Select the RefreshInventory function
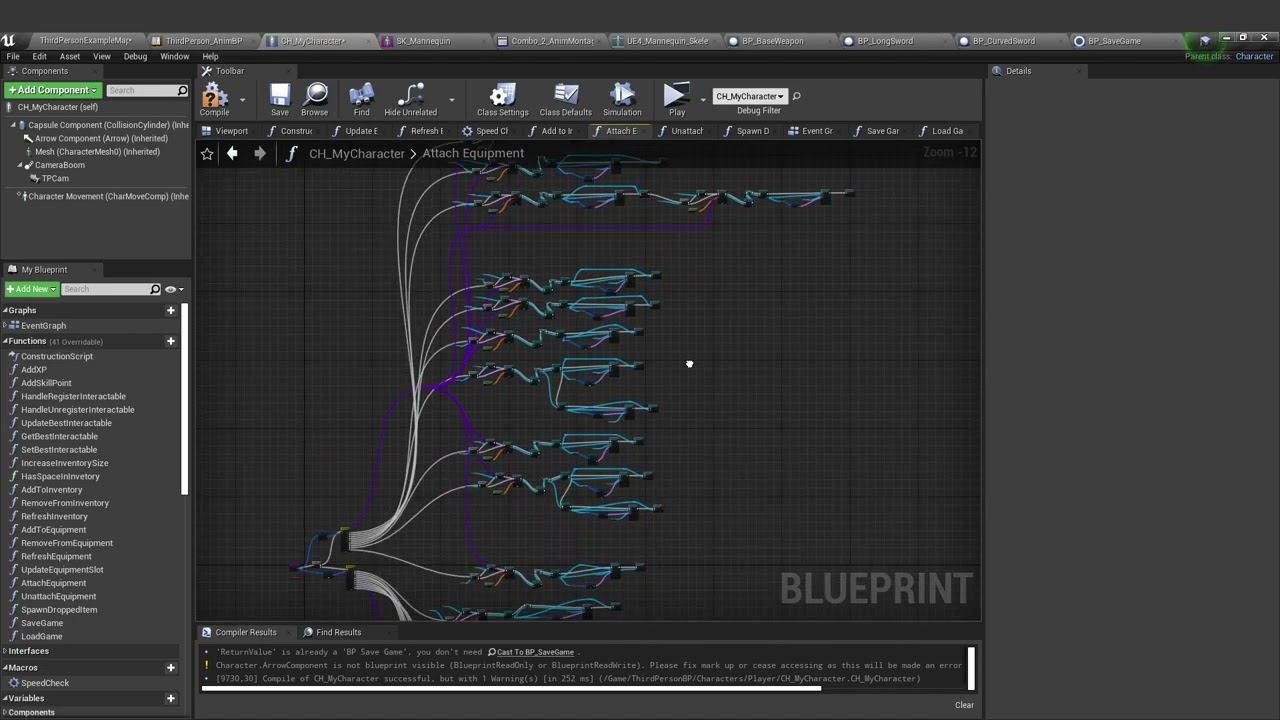The image size is (1280, 720). point(54,516)
